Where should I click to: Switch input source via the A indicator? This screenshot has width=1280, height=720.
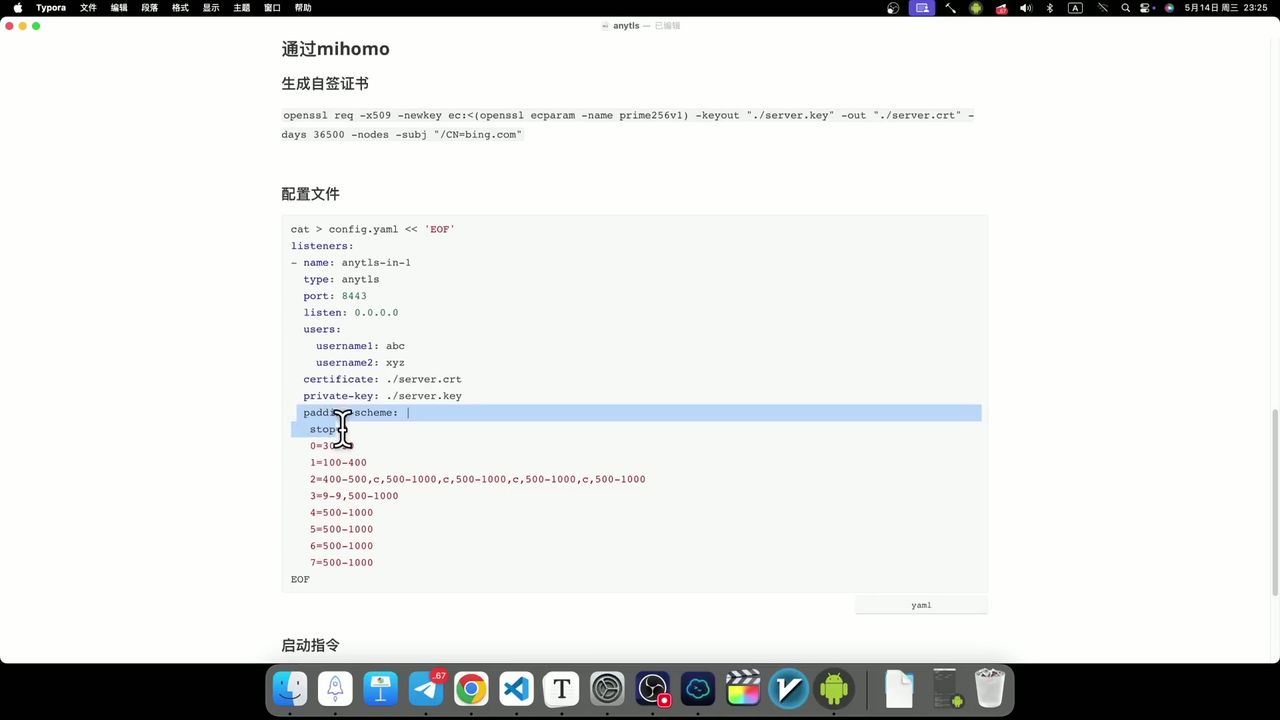(1075, 8)
